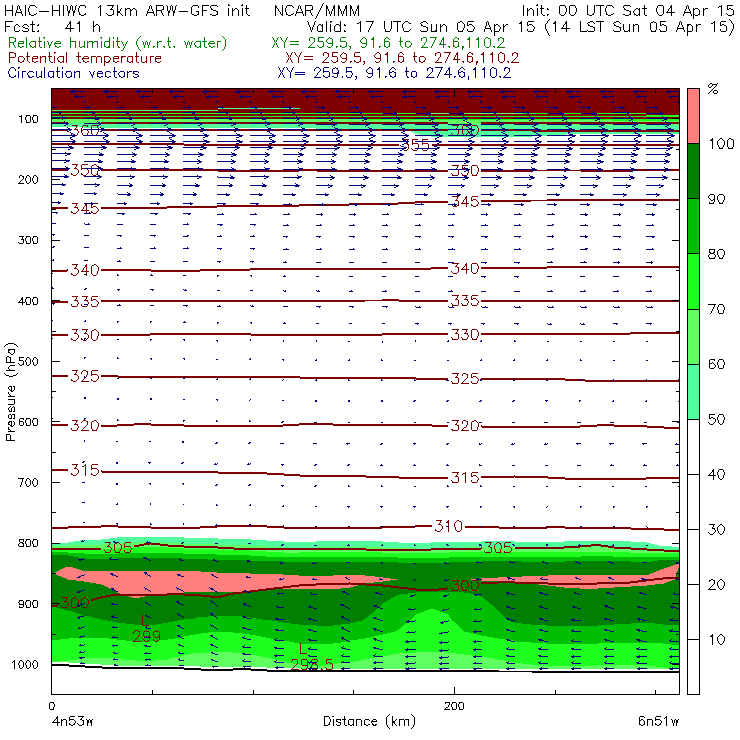The width and height of the screenshot is (740, 740).
Task: Click the '340' contour label near left edge
Action: point(85,270)
